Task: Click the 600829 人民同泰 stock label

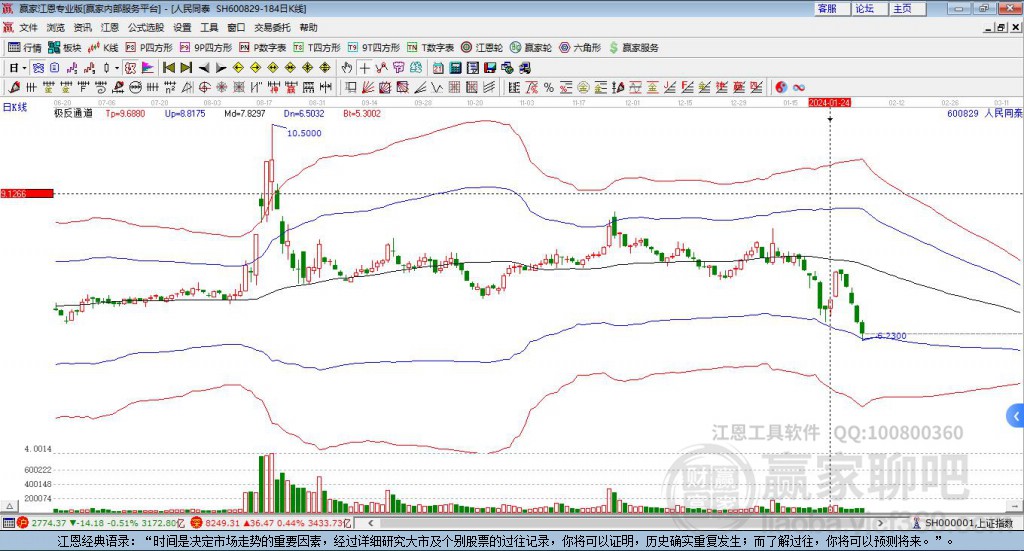Action: point(985,113)
